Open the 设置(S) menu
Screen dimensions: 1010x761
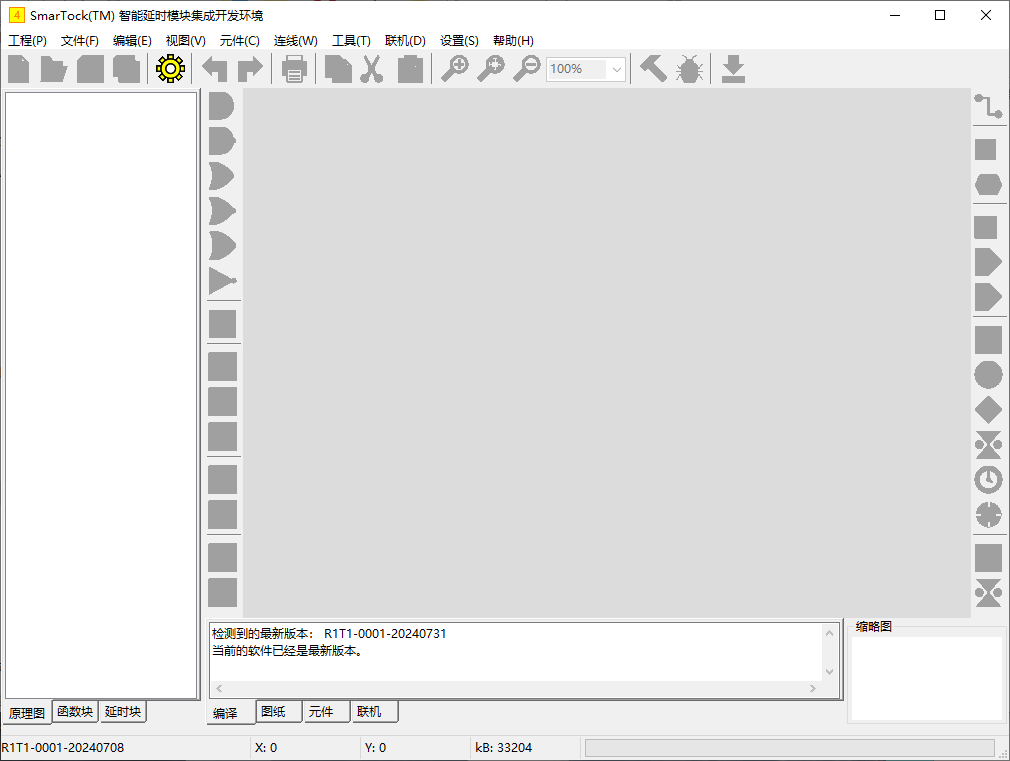pos(459,41)
